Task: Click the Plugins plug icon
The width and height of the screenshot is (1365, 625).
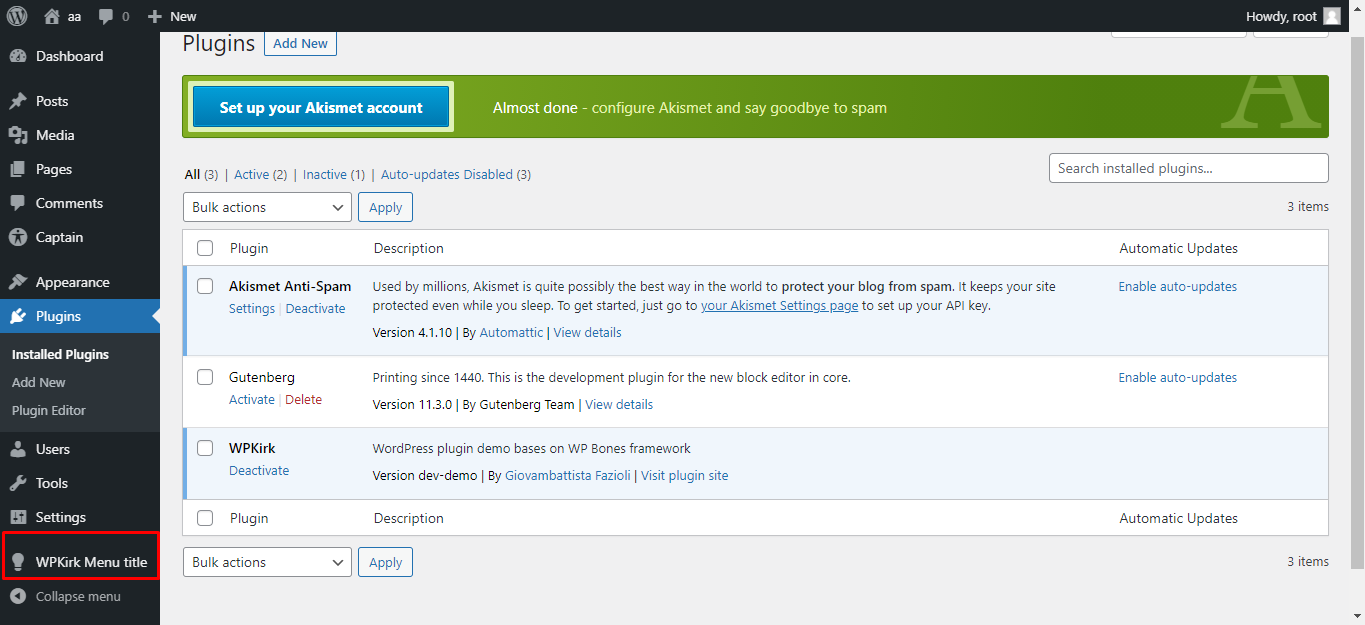Action: [18, 316]
